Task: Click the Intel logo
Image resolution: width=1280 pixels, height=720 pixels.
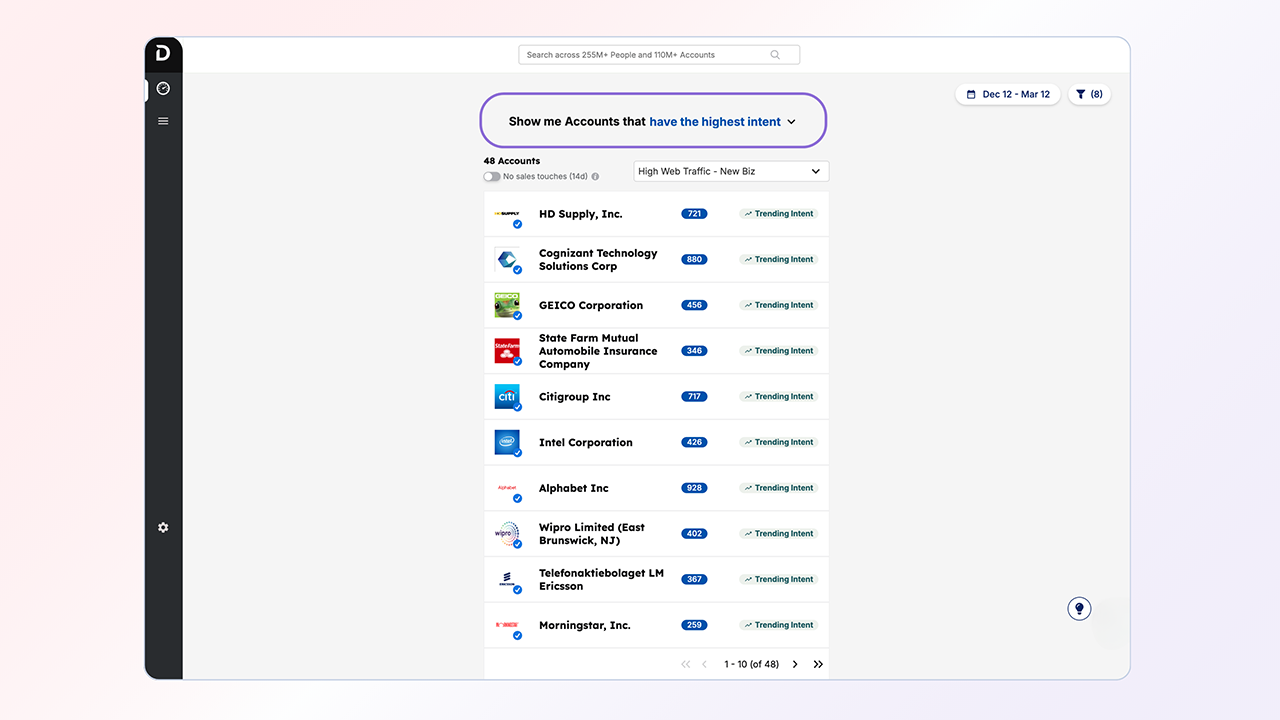Action: click(x=507, y=442)
